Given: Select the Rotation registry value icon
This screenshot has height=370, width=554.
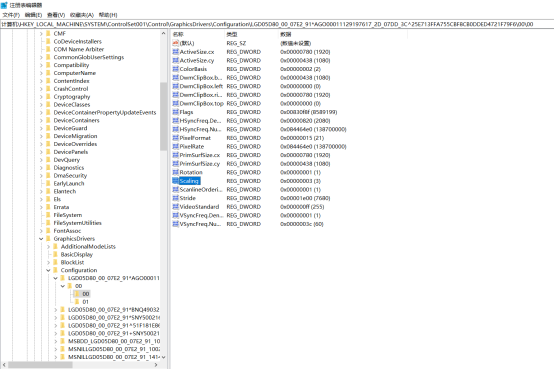Looking at the screenshot, I should point(176,172).
